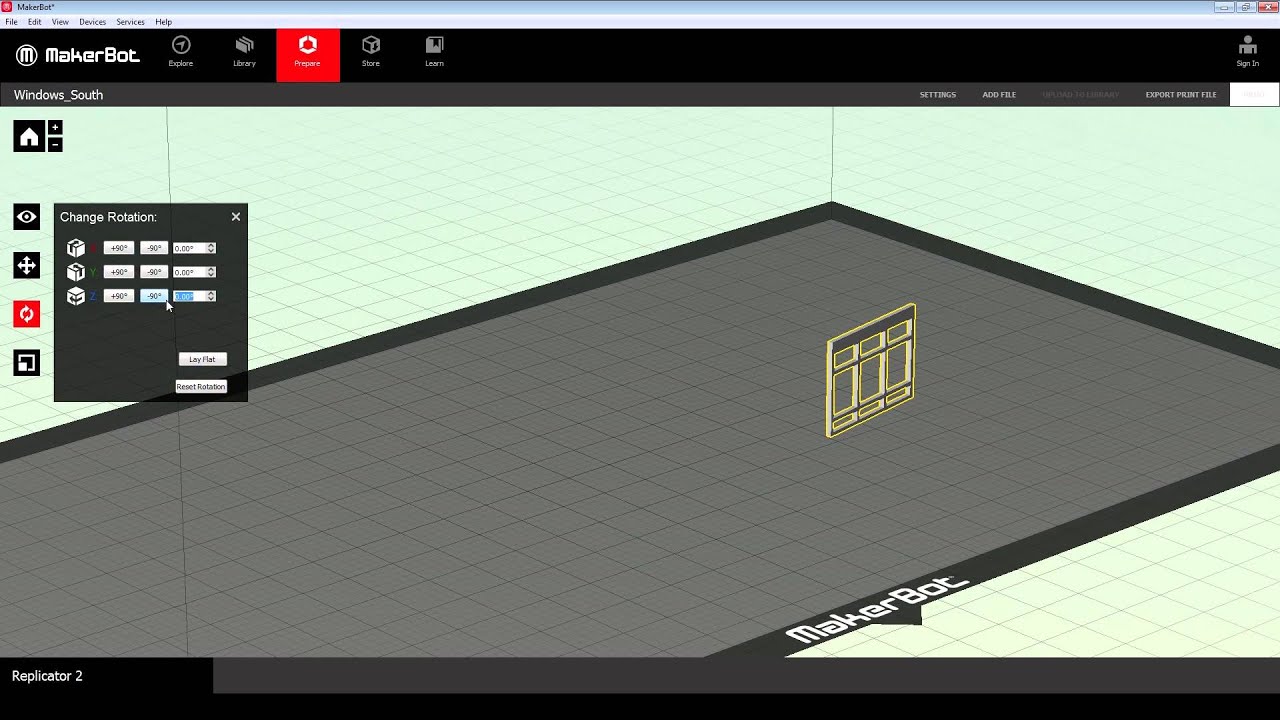
Task: Open SETTINGS in the top bar
Action: click(938, 95)
